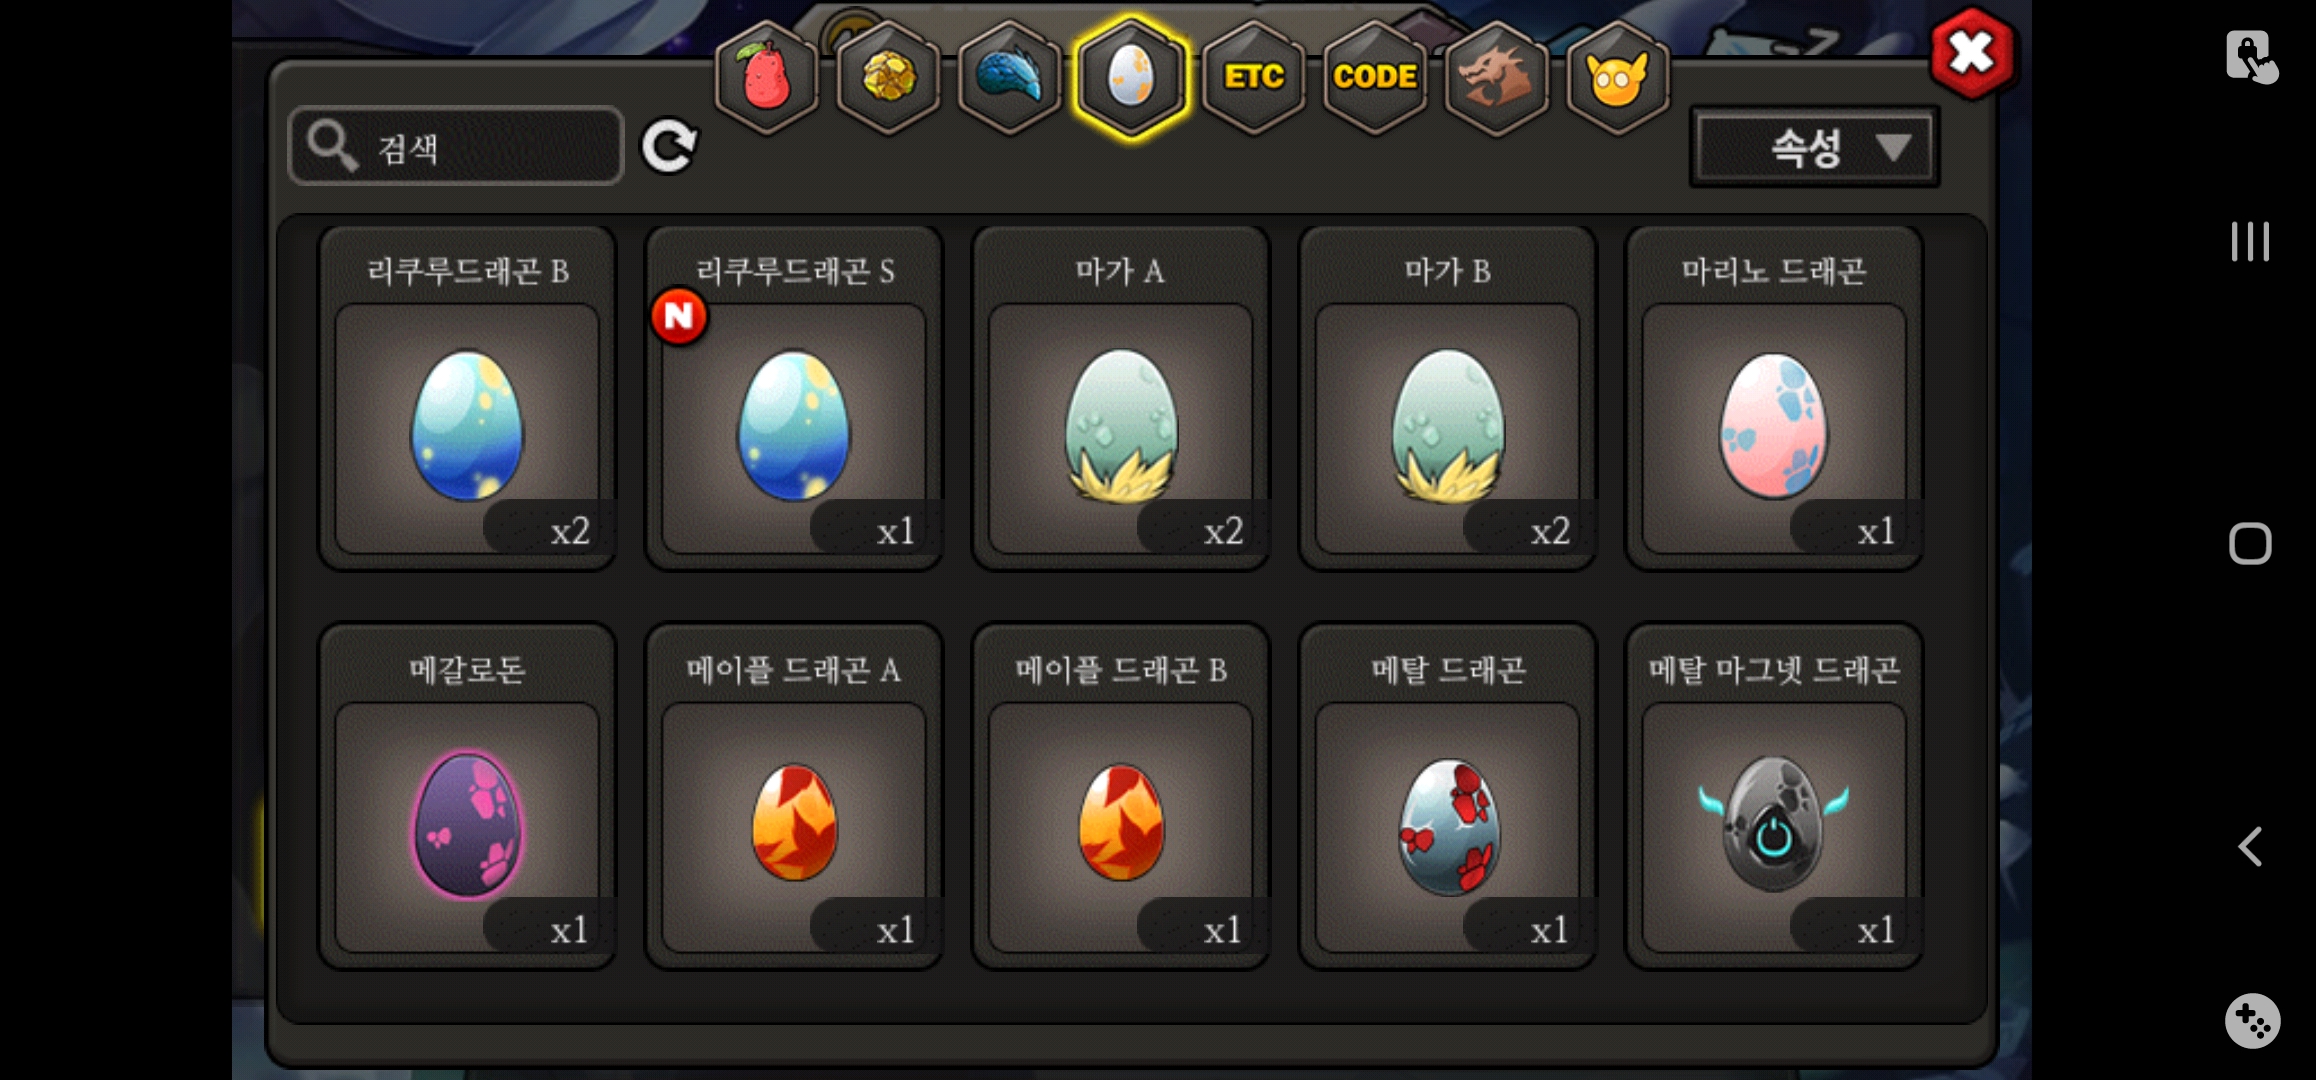
Task: Select the blue dragon scale tab
Action: click(1010, 77)
